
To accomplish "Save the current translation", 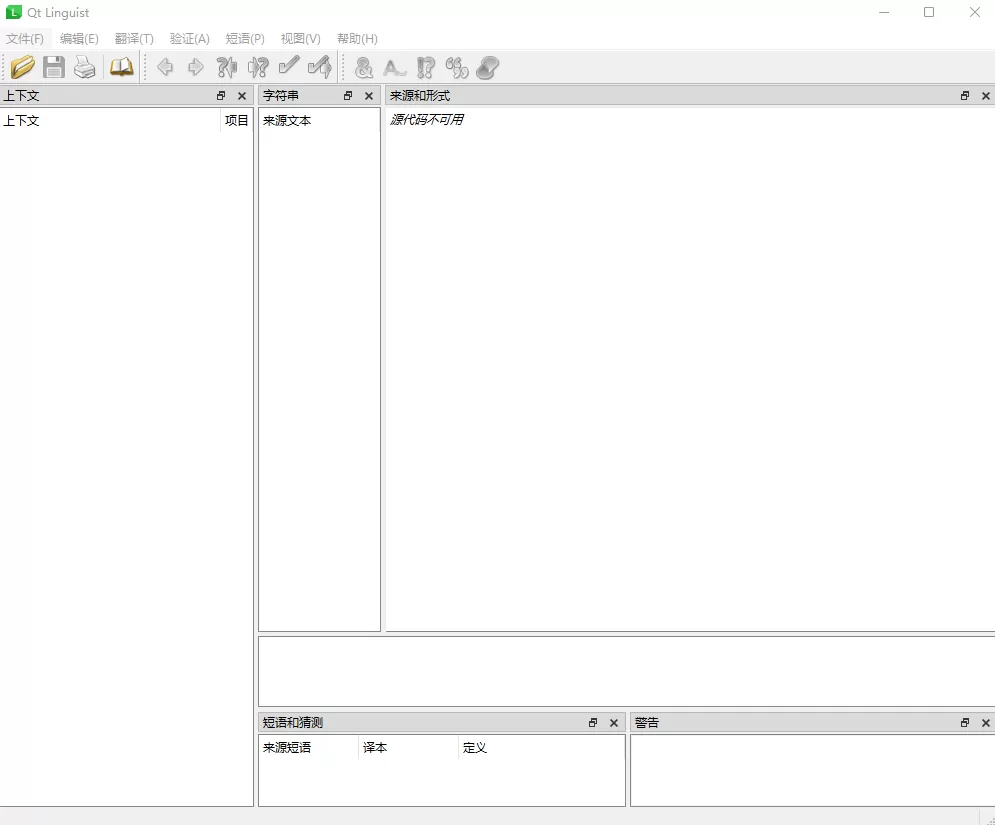I will click(x=53, y=67).
